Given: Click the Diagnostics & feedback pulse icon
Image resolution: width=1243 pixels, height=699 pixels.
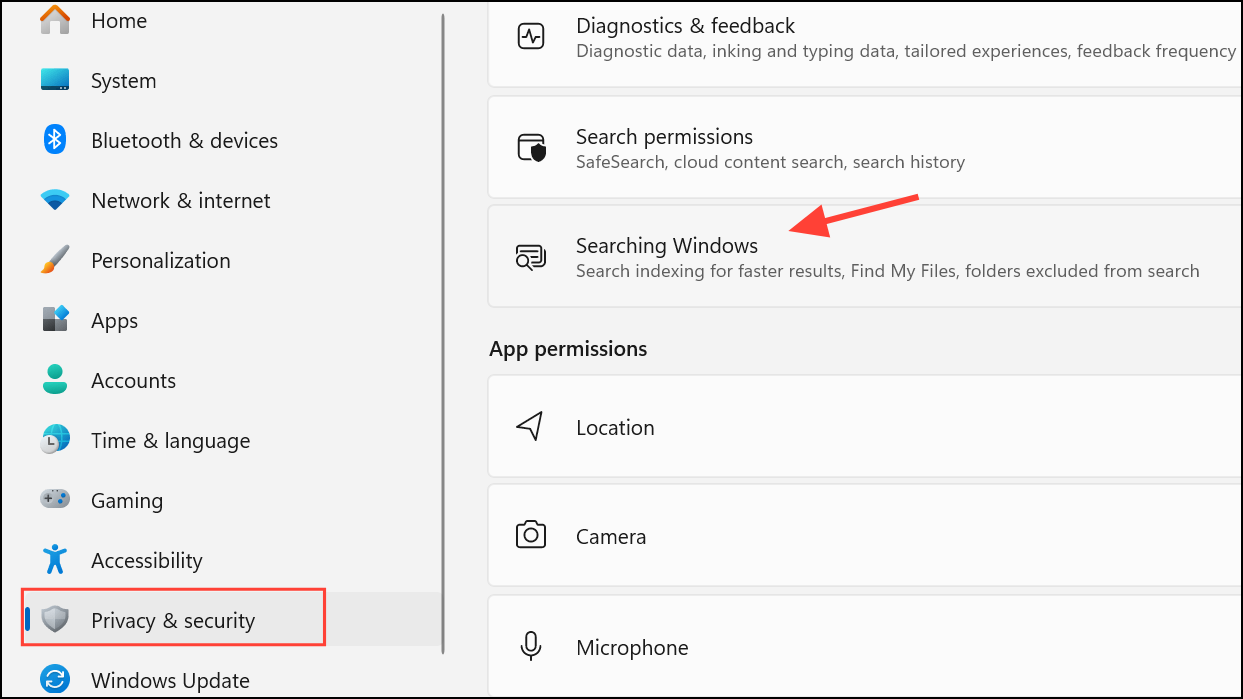Looking at the screenshot, I should click(530, 36).
